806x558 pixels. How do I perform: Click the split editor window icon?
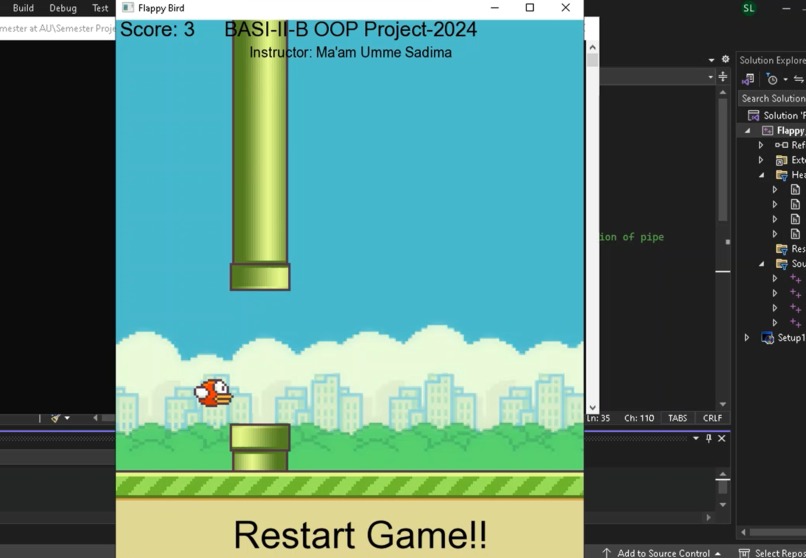(723, 77)
